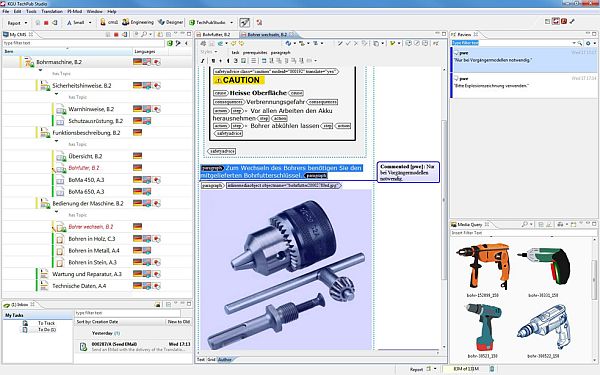Click the garbage collector trash icon in status bar
The image size is (600, 375).
pos(491,369)
